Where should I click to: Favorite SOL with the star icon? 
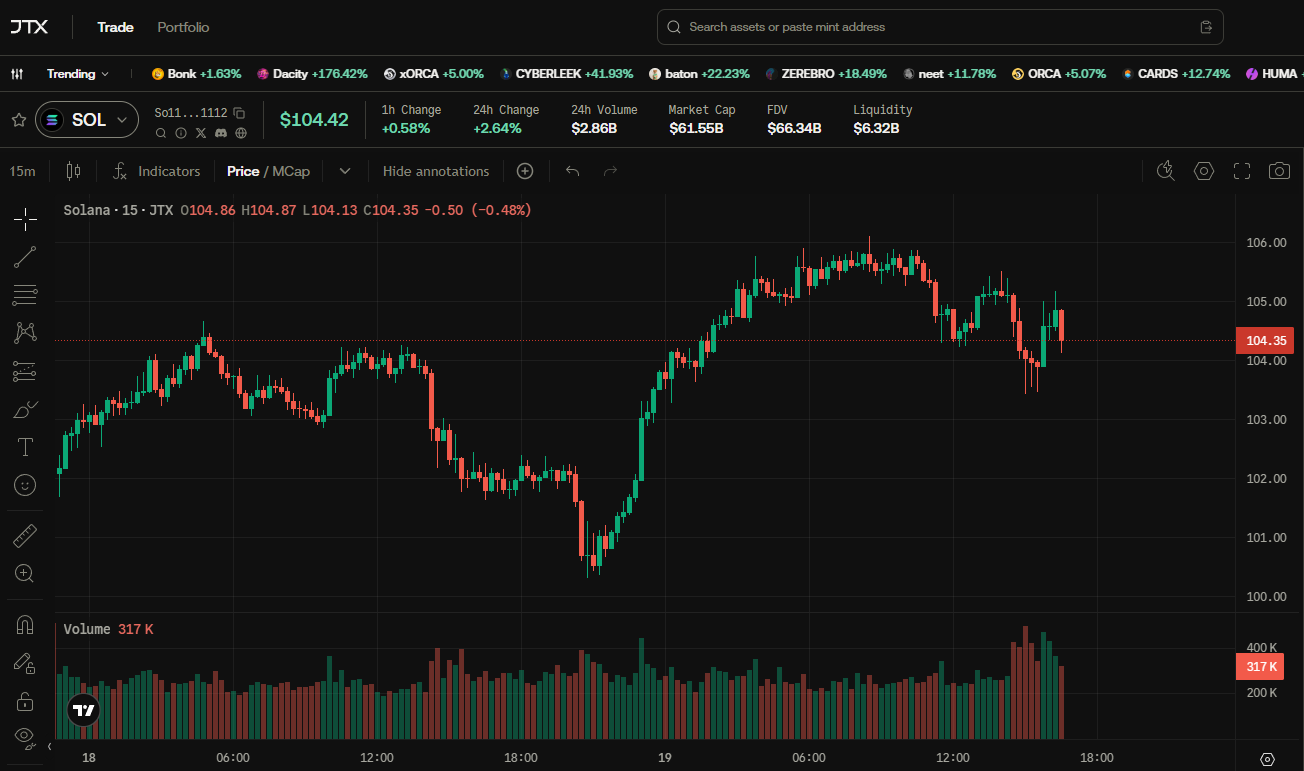pos(18,120)
